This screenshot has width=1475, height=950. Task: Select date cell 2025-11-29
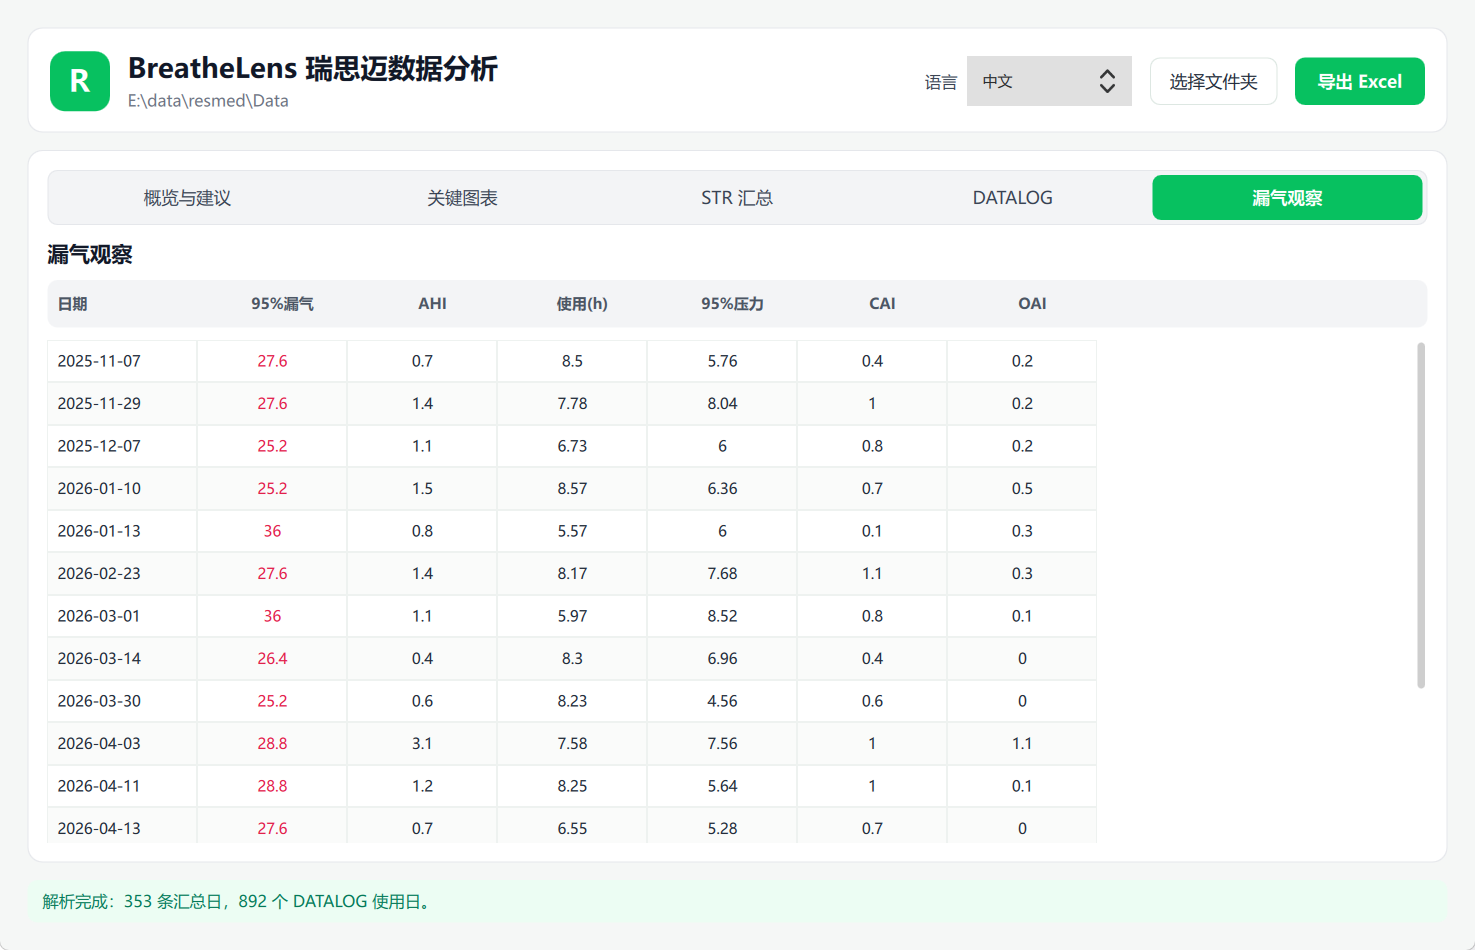[x=122, y=404]
